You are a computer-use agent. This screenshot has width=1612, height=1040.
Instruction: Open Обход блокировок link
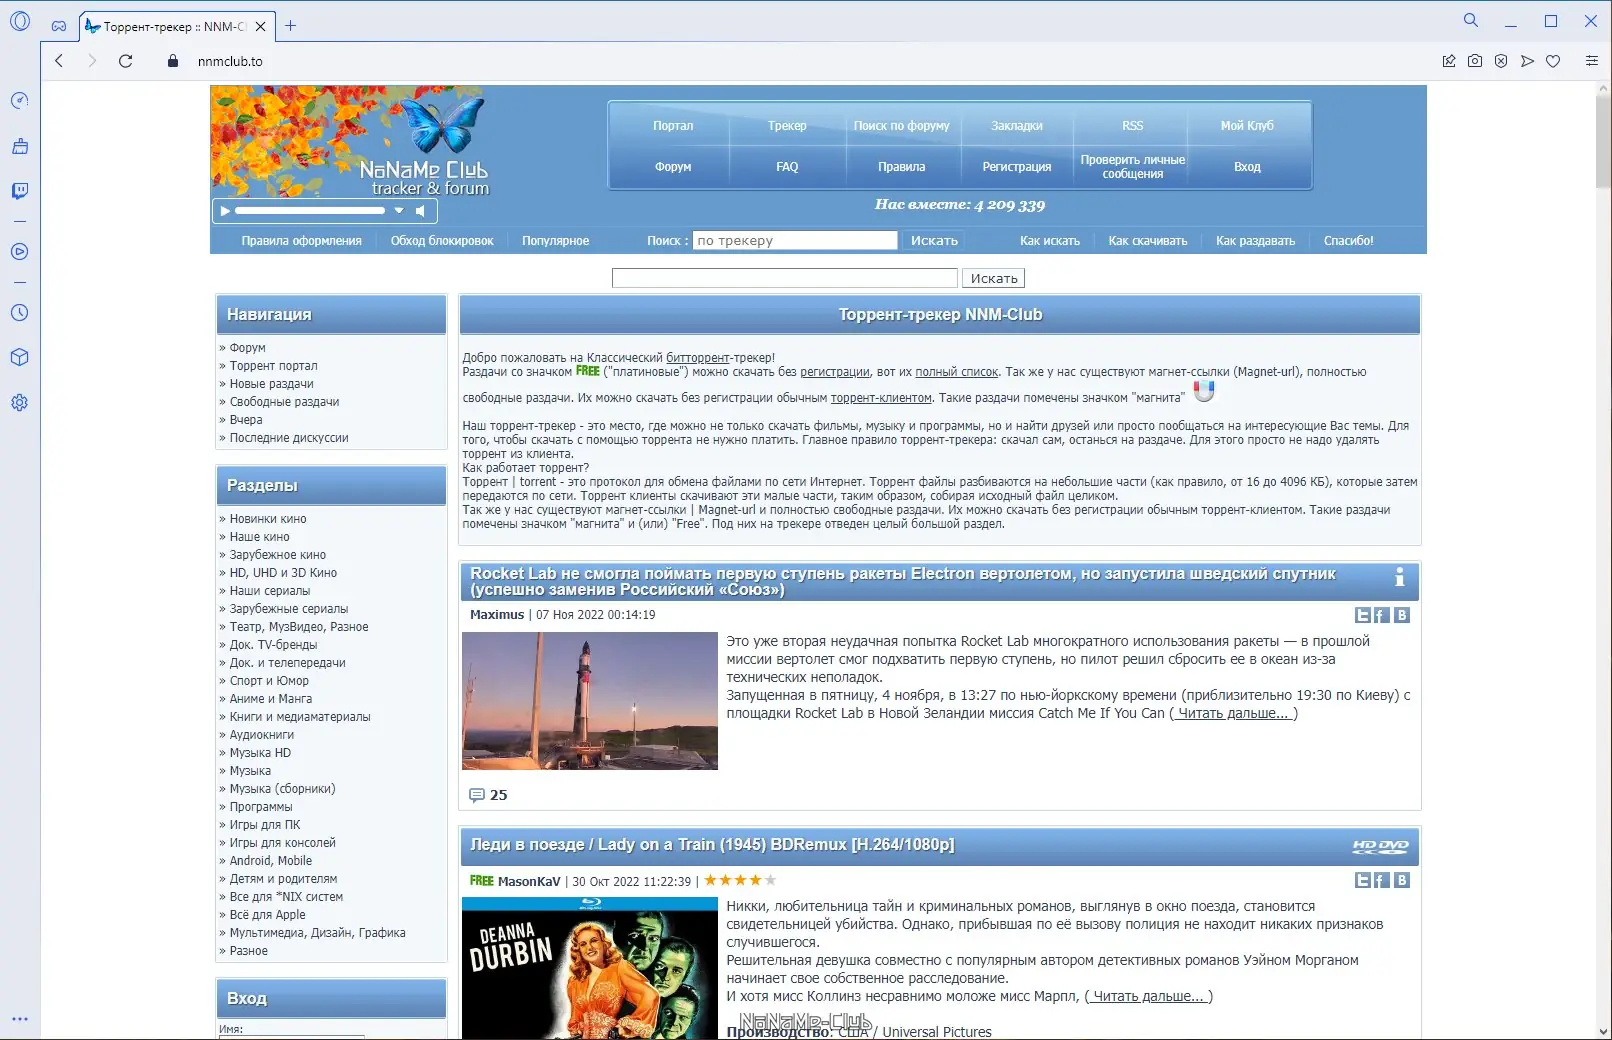442,241
